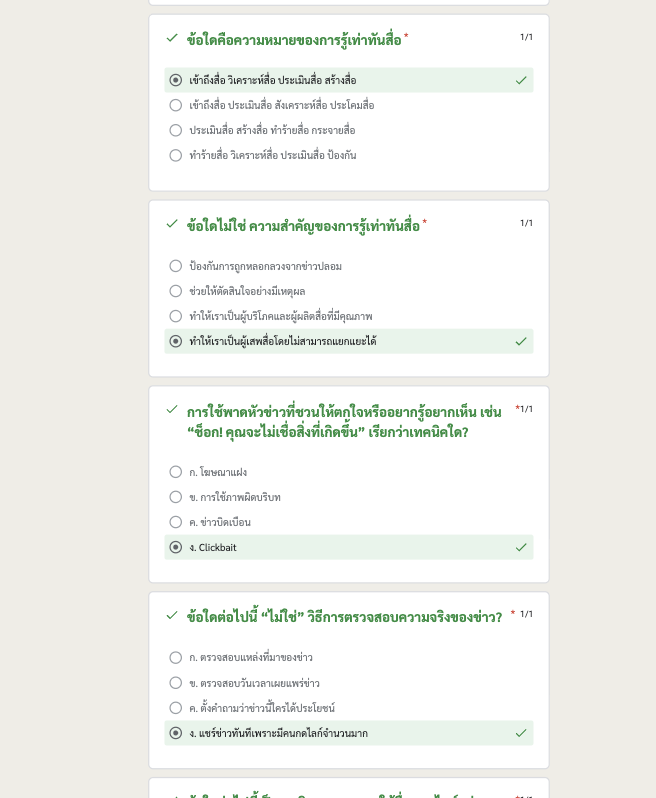
Task: Pick the radio option "ช่วยให้ตัดสินใจอย่างมีเหตุผล"
Action: 176,291
